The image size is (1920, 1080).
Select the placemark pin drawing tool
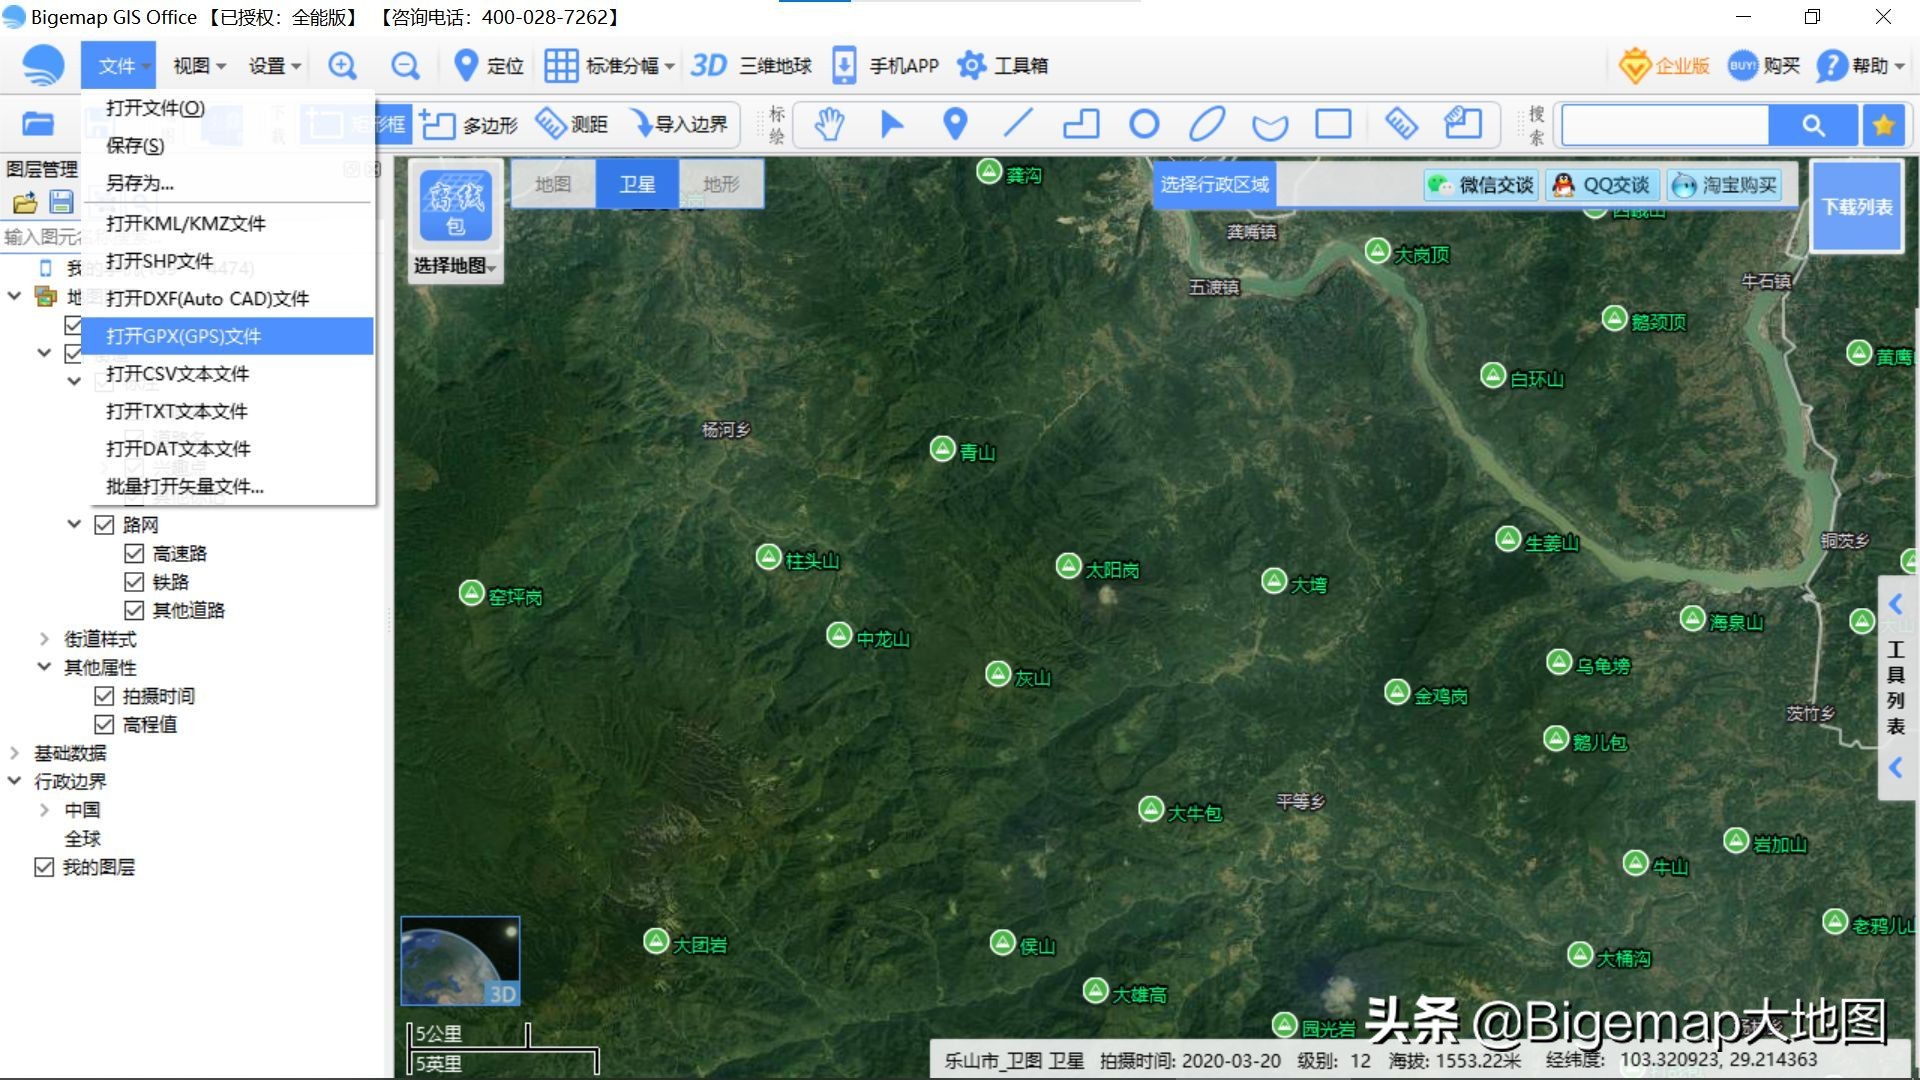tap(955, 124)
